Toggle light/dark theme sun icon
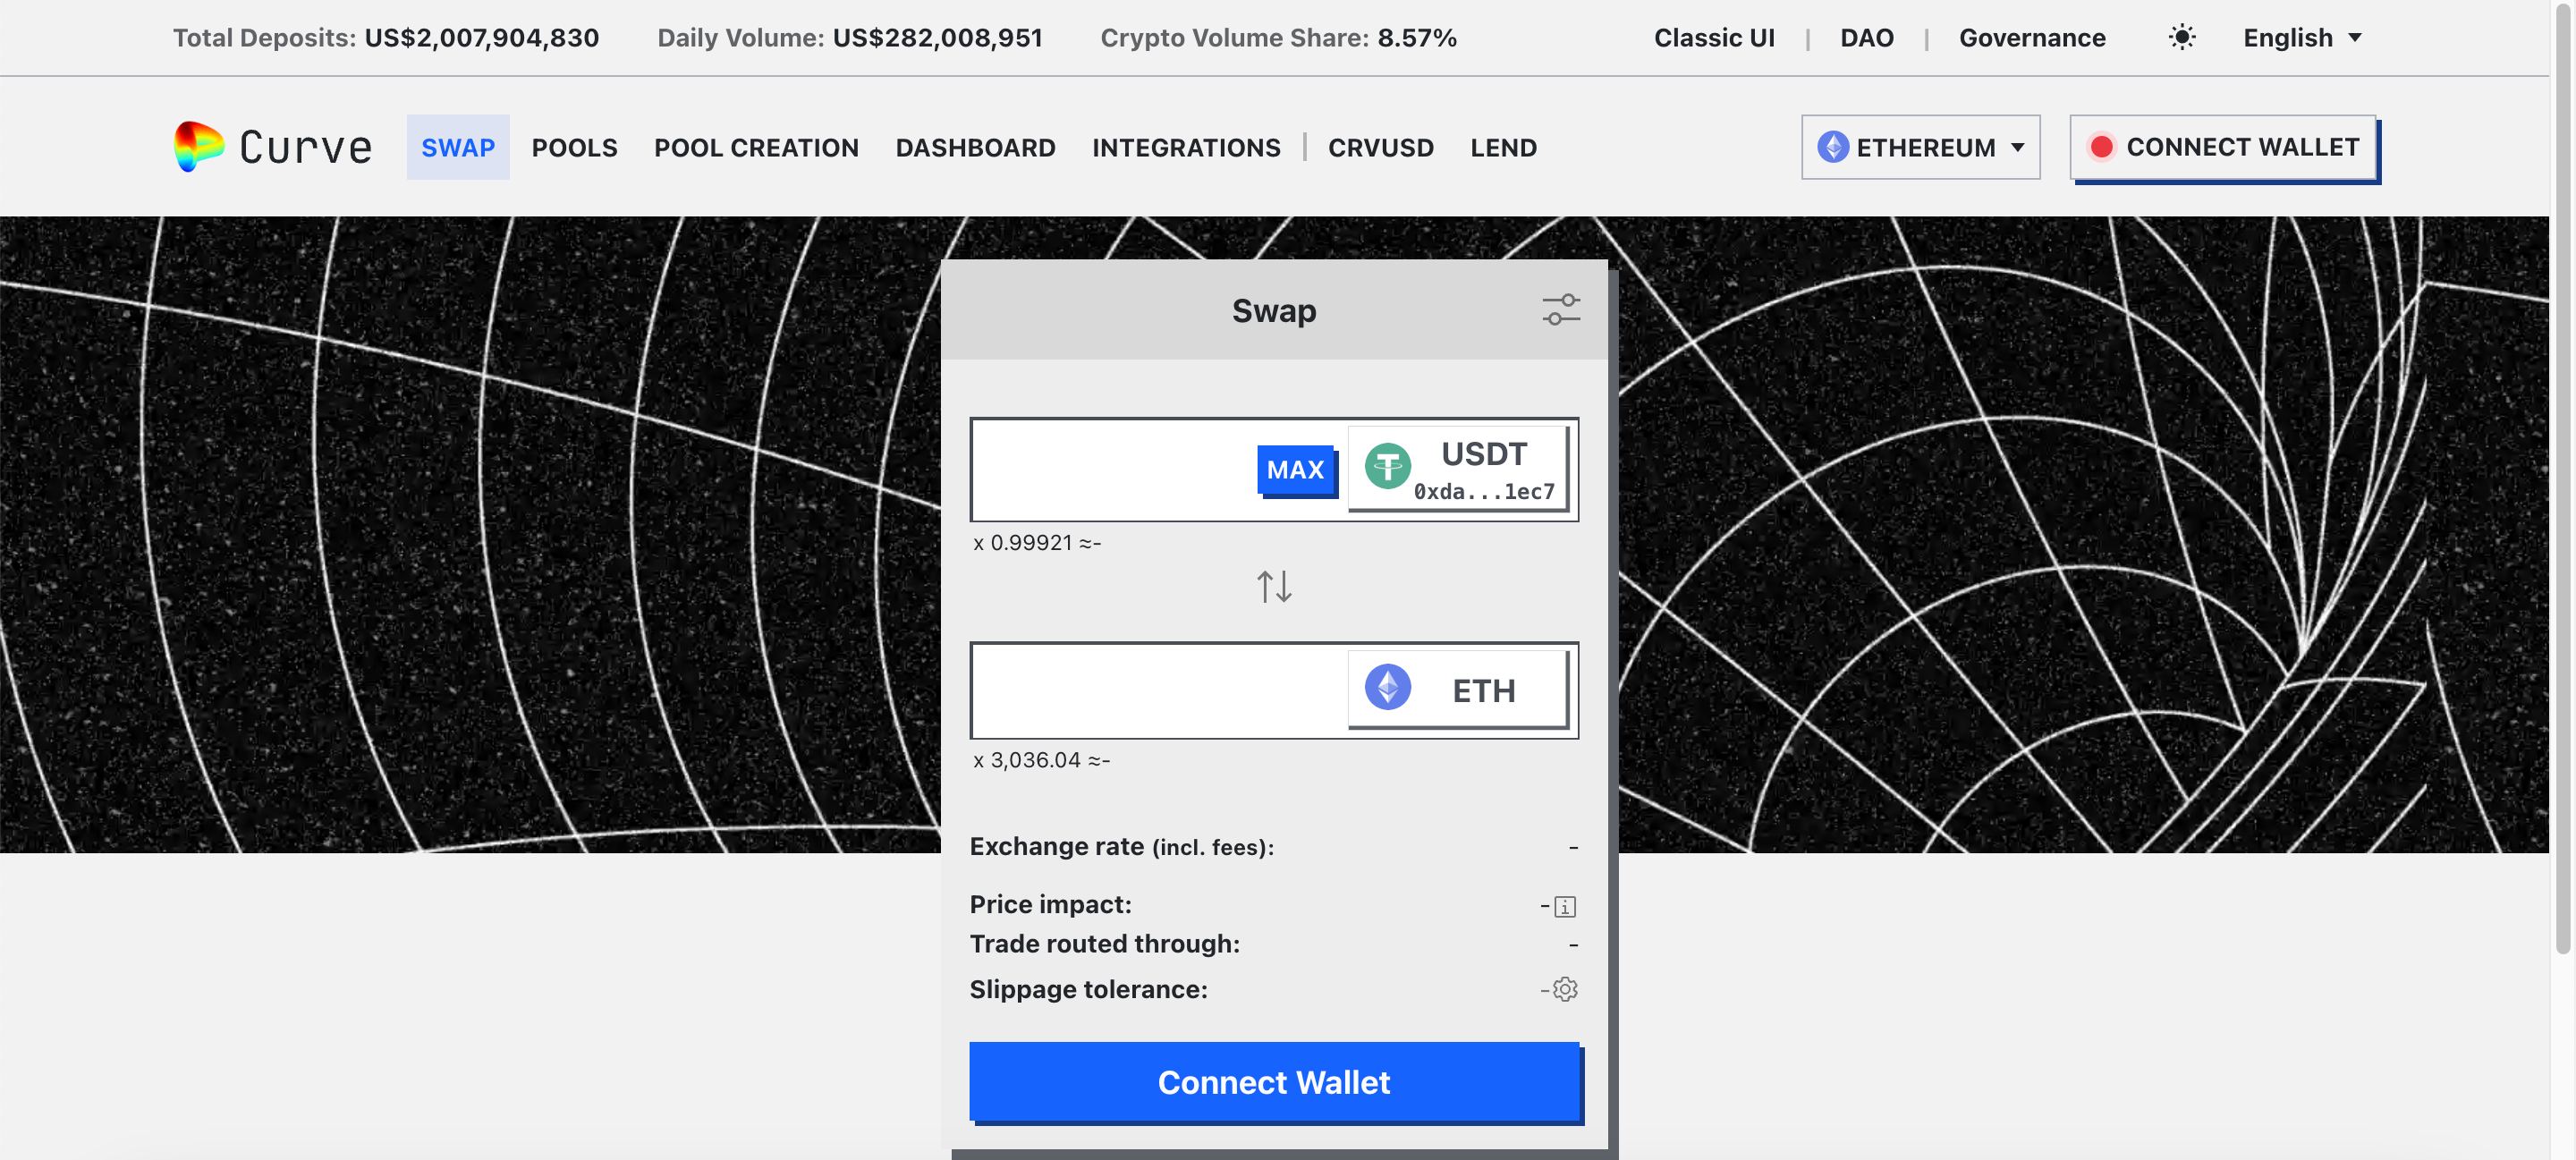Image resolution: width=2576 pixels, height=1160 pixels. point(2181,38)
